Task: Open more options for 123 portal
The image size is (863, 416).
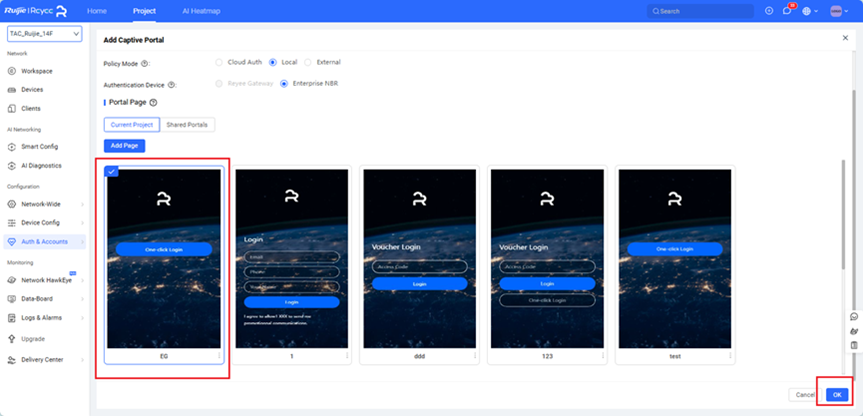Action: click(x=602, y=356)
